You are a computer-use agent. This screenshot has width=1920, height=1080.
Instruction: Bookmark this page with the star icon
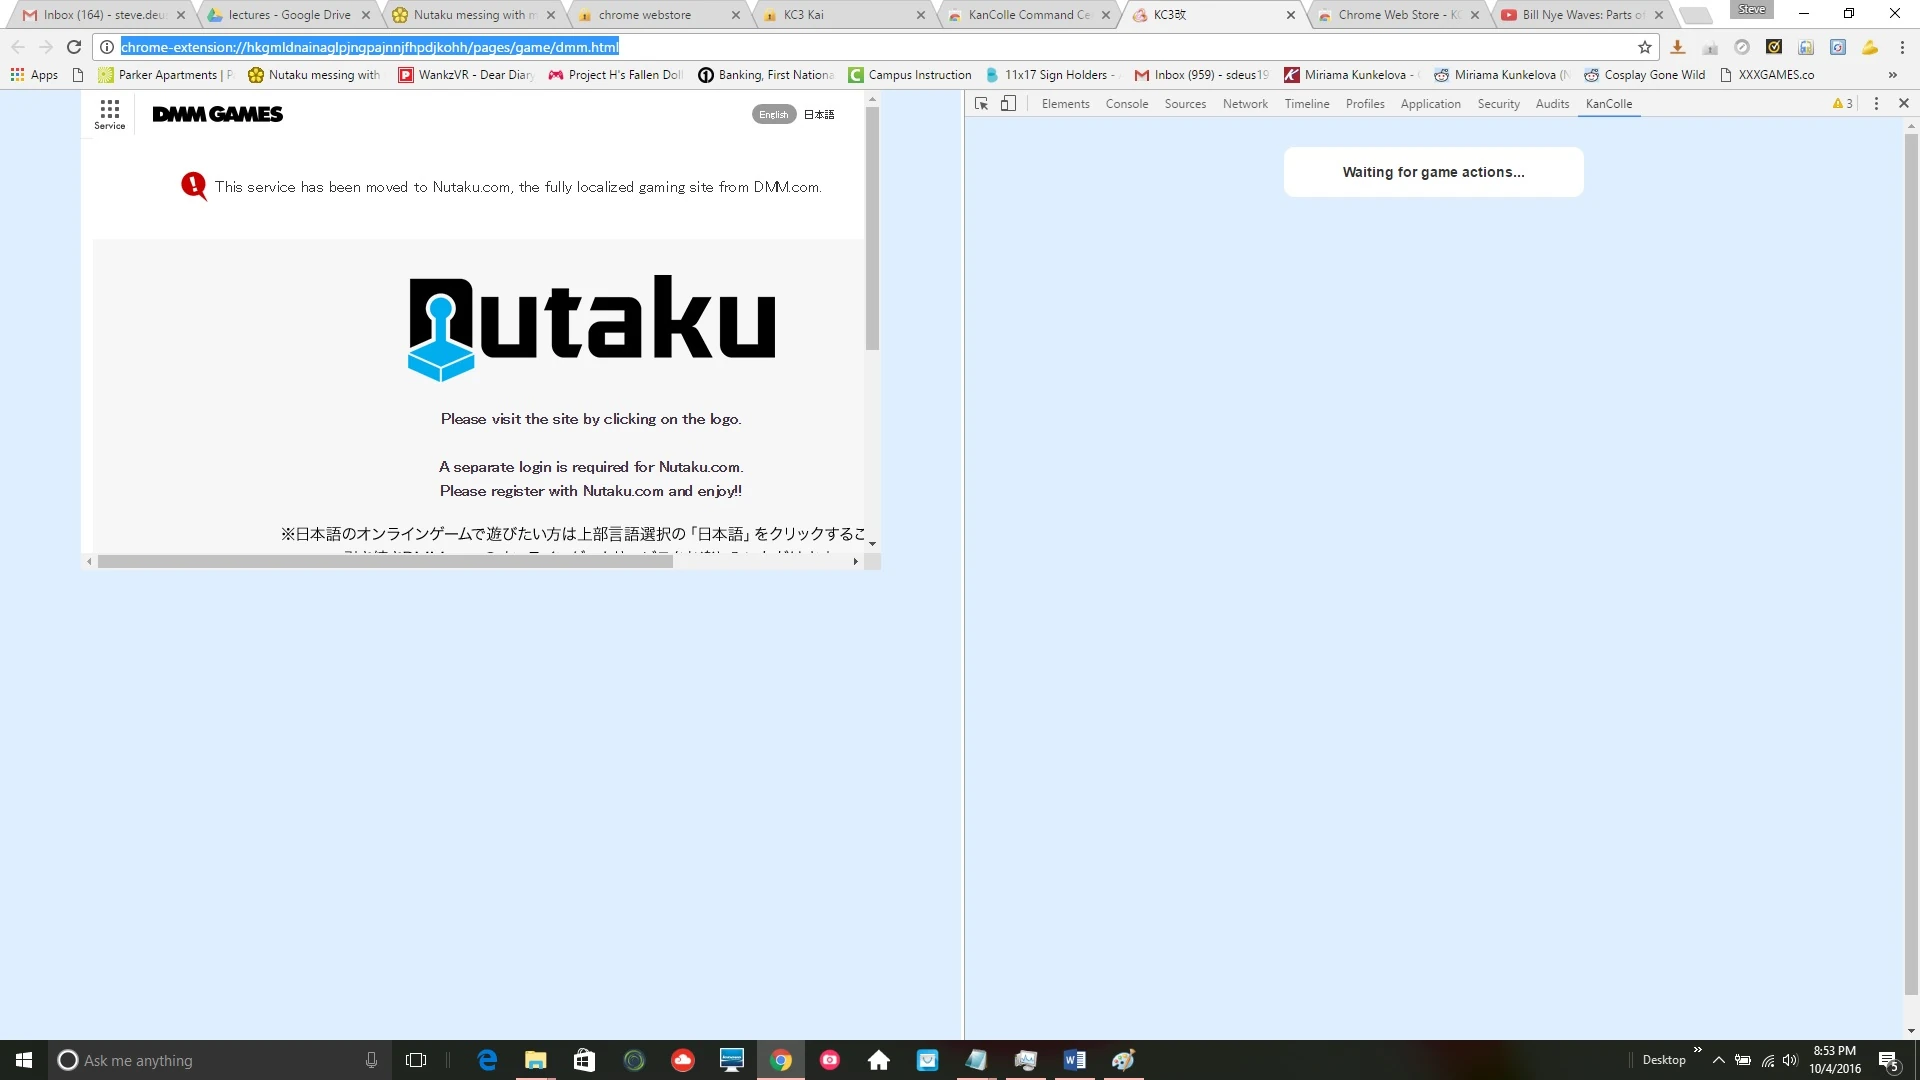(x=1645, y=47)
